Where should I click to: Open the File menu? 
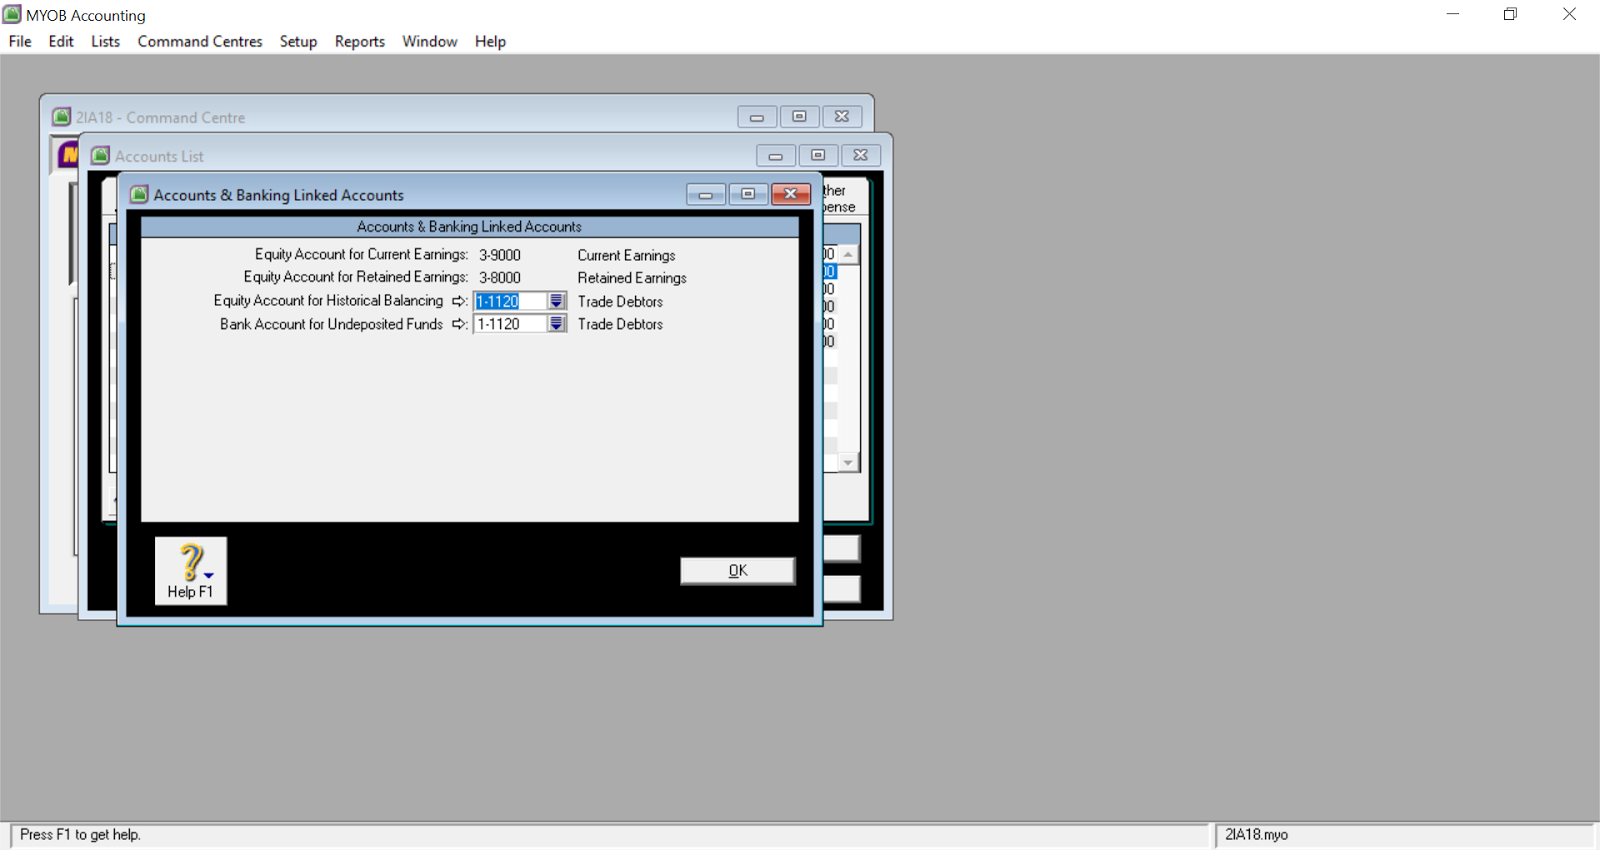click(20, 41)
